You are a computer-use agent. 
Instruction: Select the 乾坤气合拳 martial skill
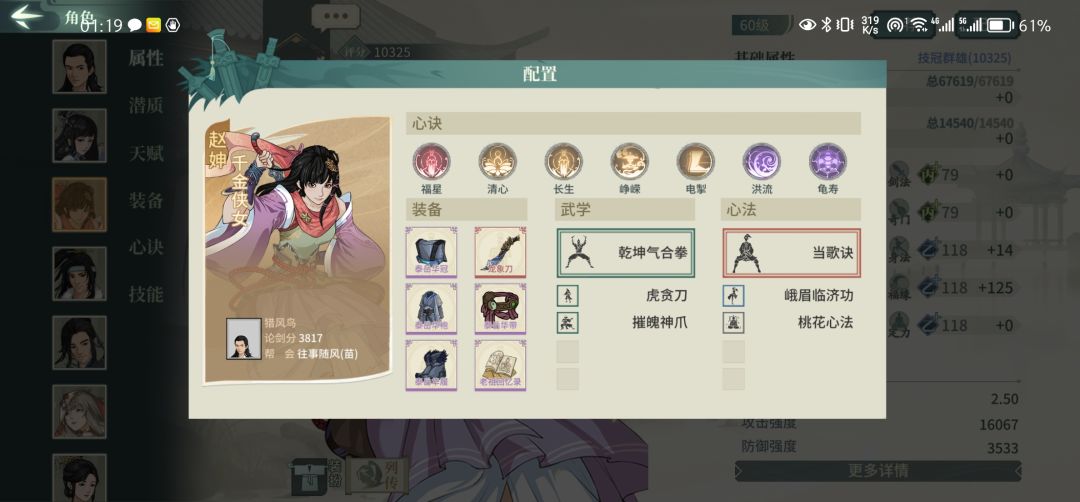pos(625,253)
